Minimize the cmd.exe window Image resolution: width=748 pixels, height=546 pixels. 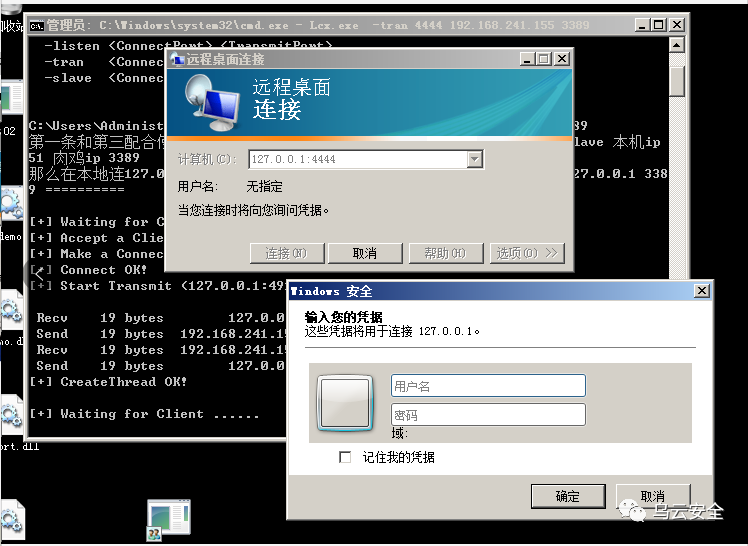[642, 25]
